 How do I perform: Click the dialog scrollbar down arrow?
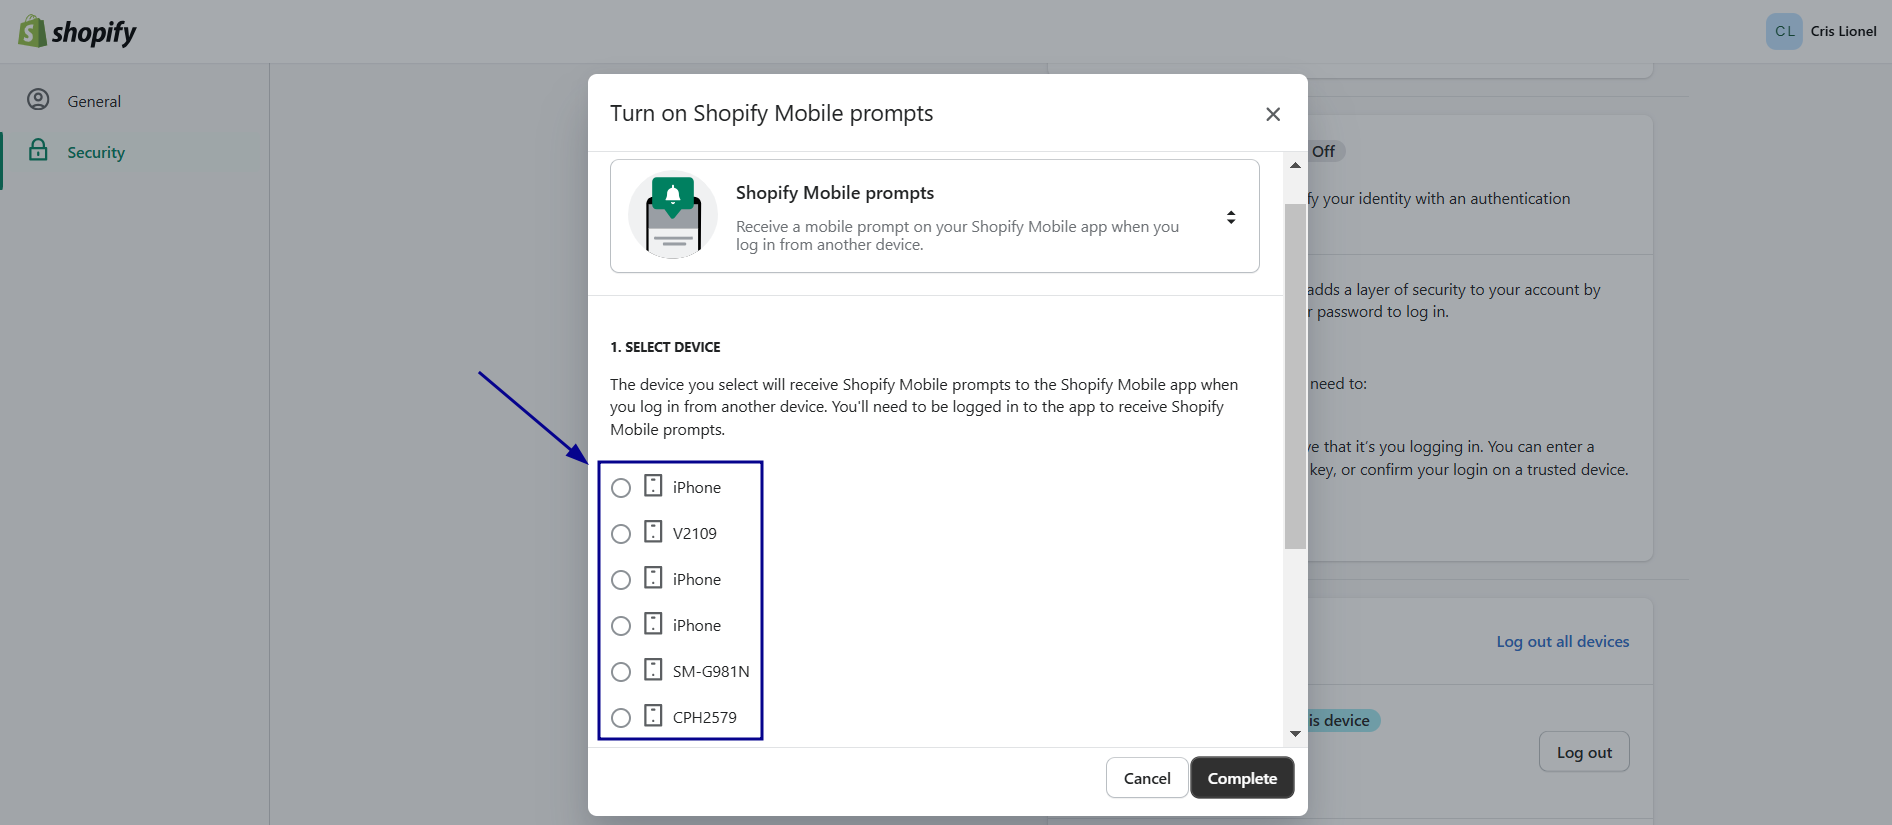pos(1295,734)
